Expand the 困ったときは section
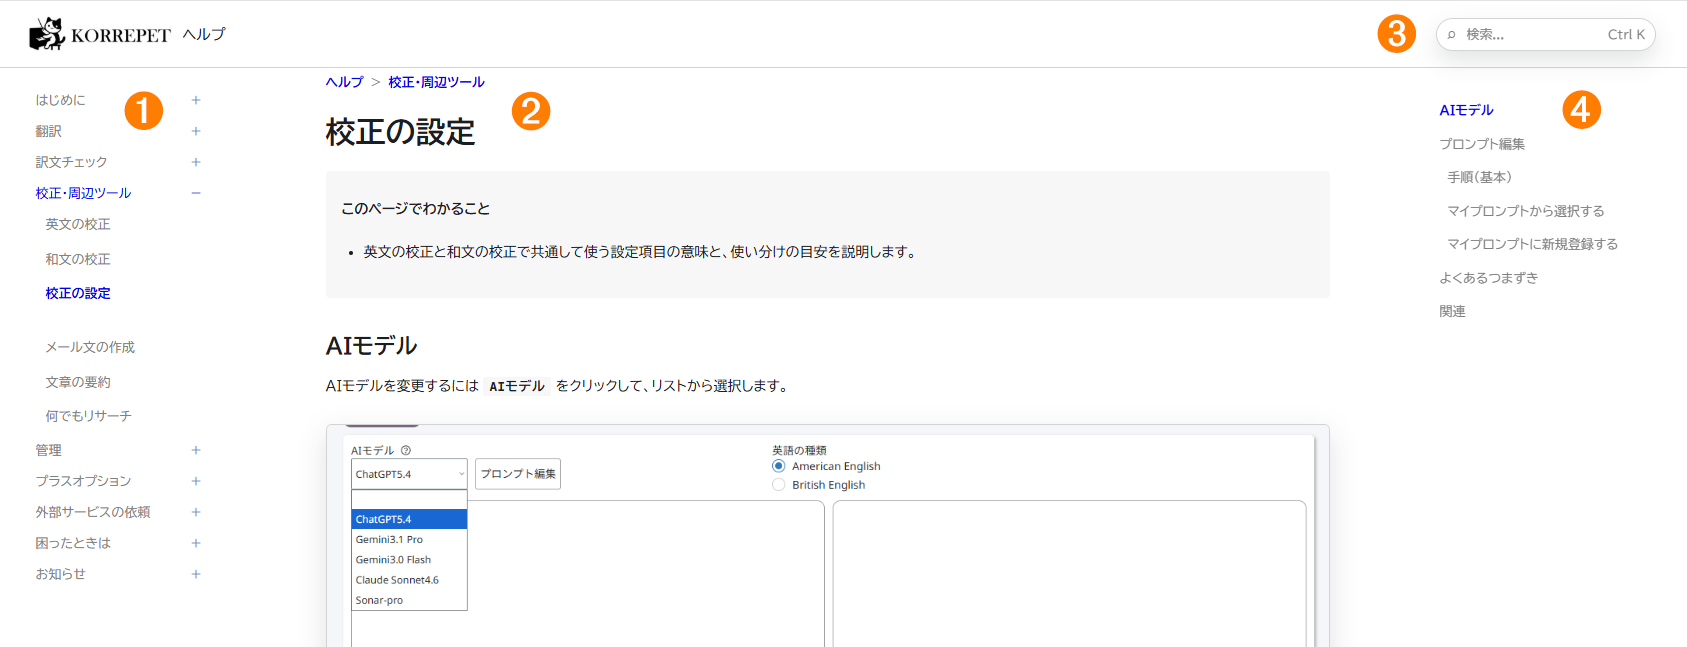This screenshot has height=647, width=1687. coord(196,543)
